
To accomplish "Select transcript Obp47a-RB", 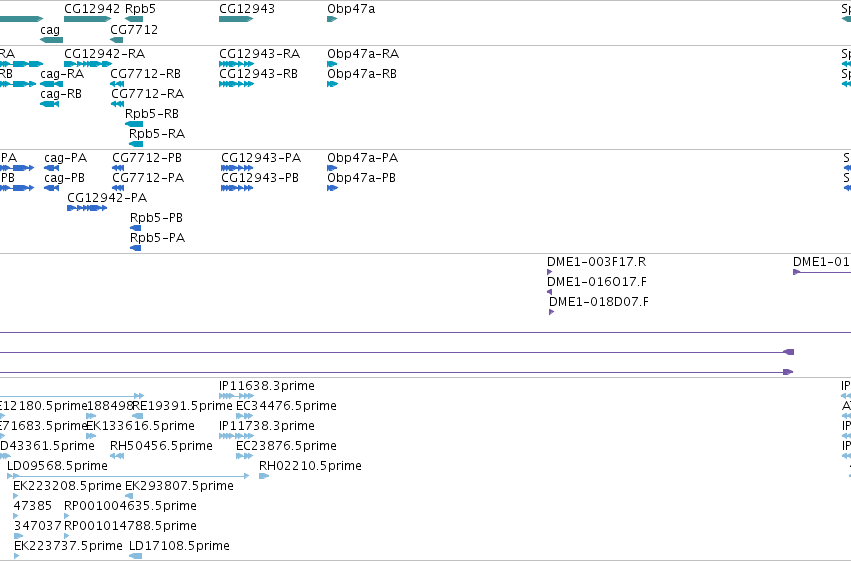I will (332, 84).
